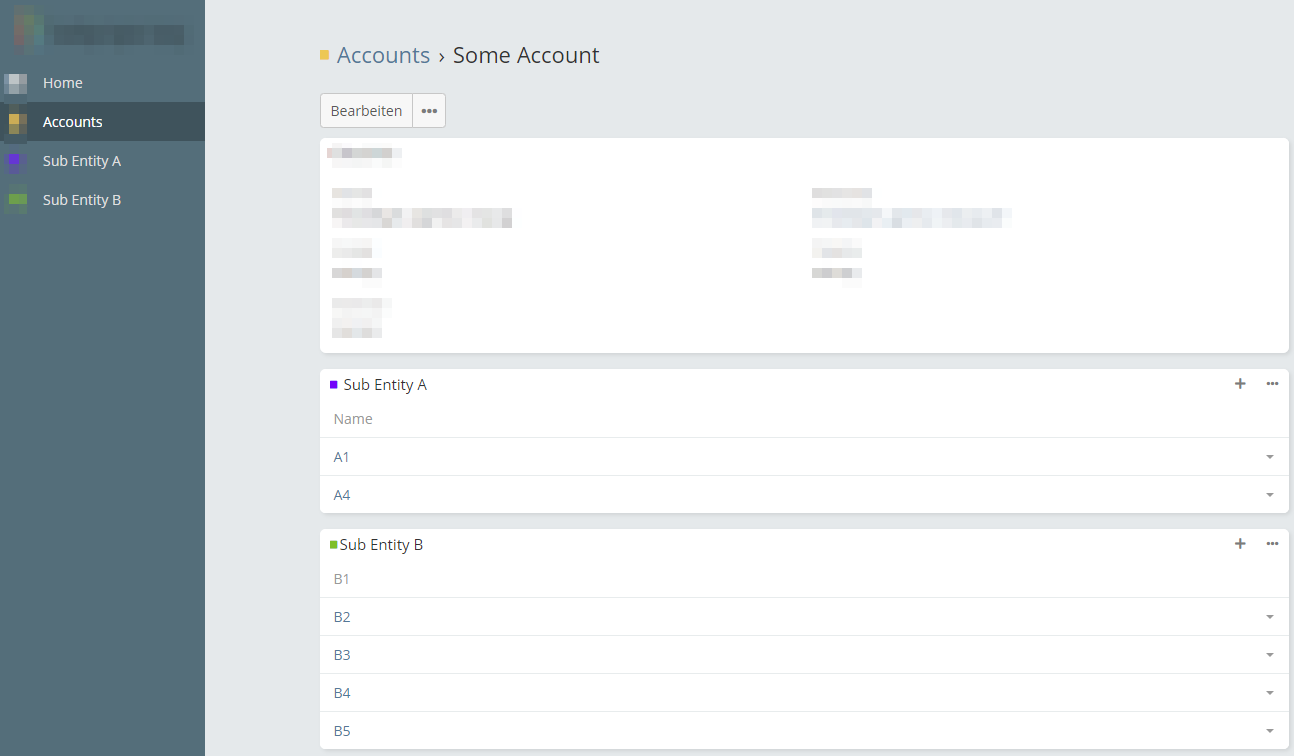Open the A1 record link
This screenshot has height=756, width=1294.
pos(342,457)
